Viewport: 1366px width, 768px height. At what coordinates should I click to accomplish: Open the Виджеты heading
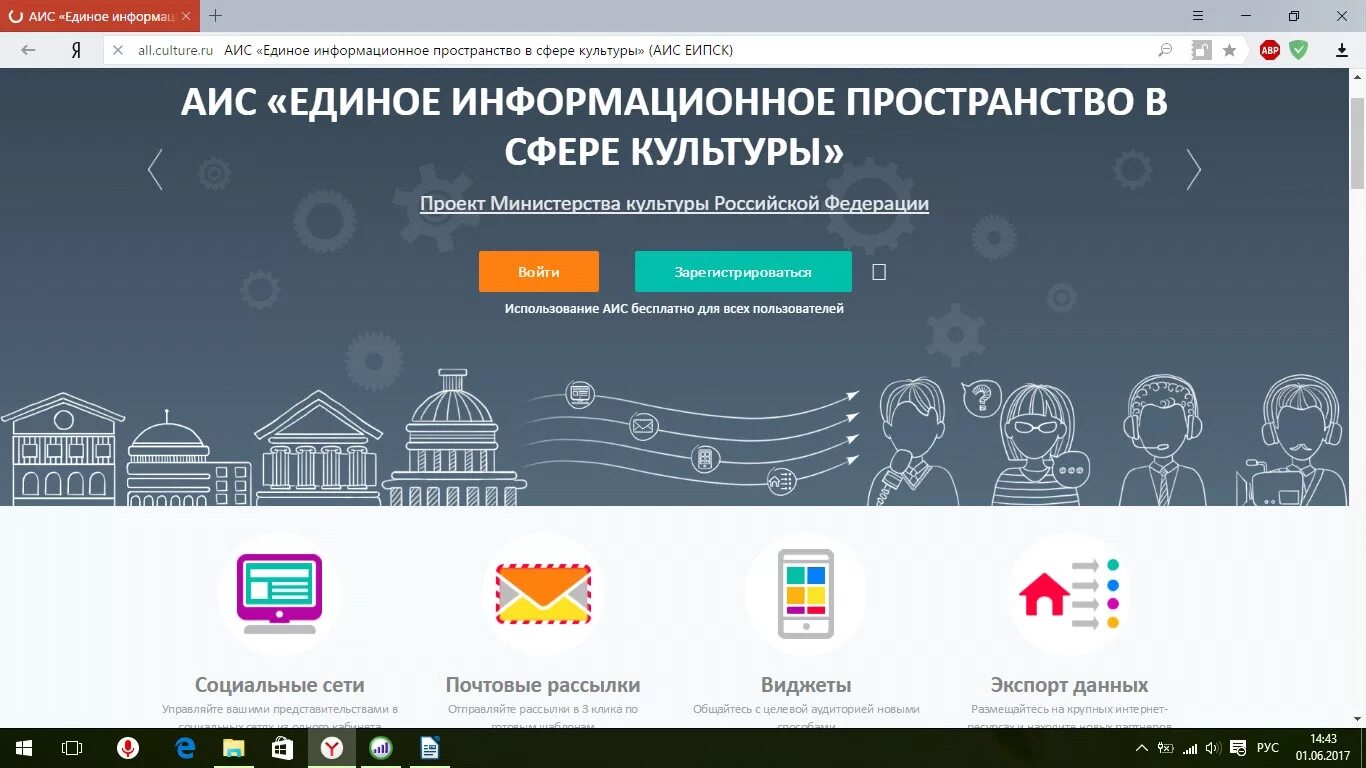point(806,686)
